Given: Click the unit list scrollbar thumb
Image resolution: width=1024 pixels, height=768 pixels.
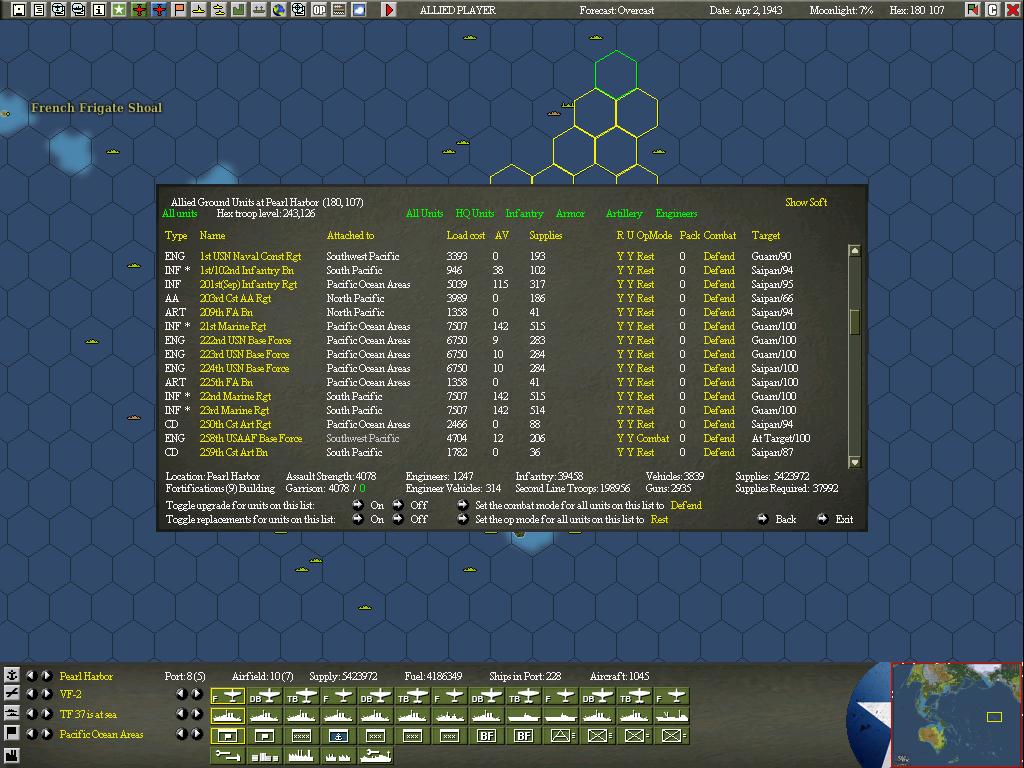Looking at the screenshot, I should pos(854,322).
